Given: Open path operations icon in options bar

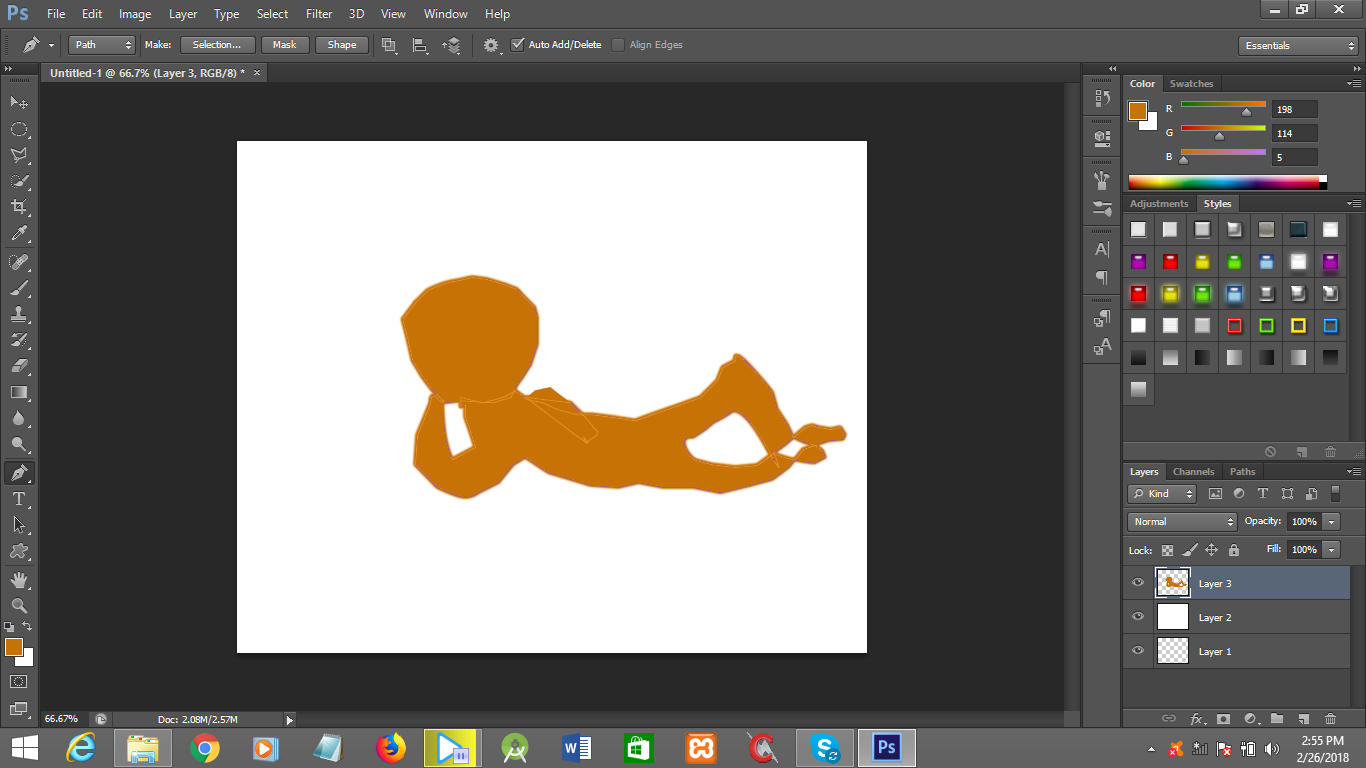Looking at the screenshot, I should point(389,45).
